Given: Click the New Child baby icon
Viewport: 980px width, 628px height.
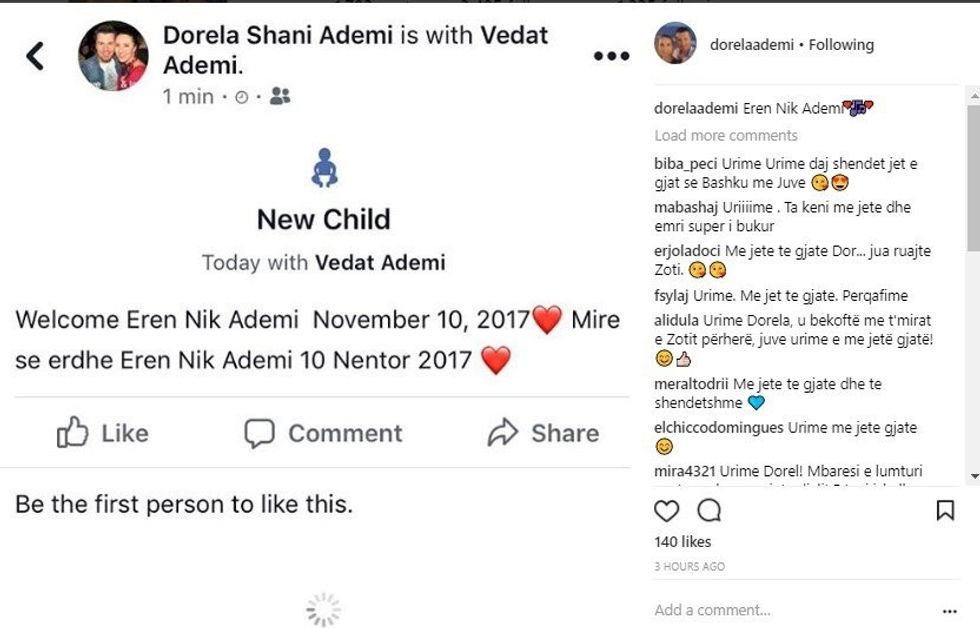Looking at the screenshot, I should pos(324,168).
